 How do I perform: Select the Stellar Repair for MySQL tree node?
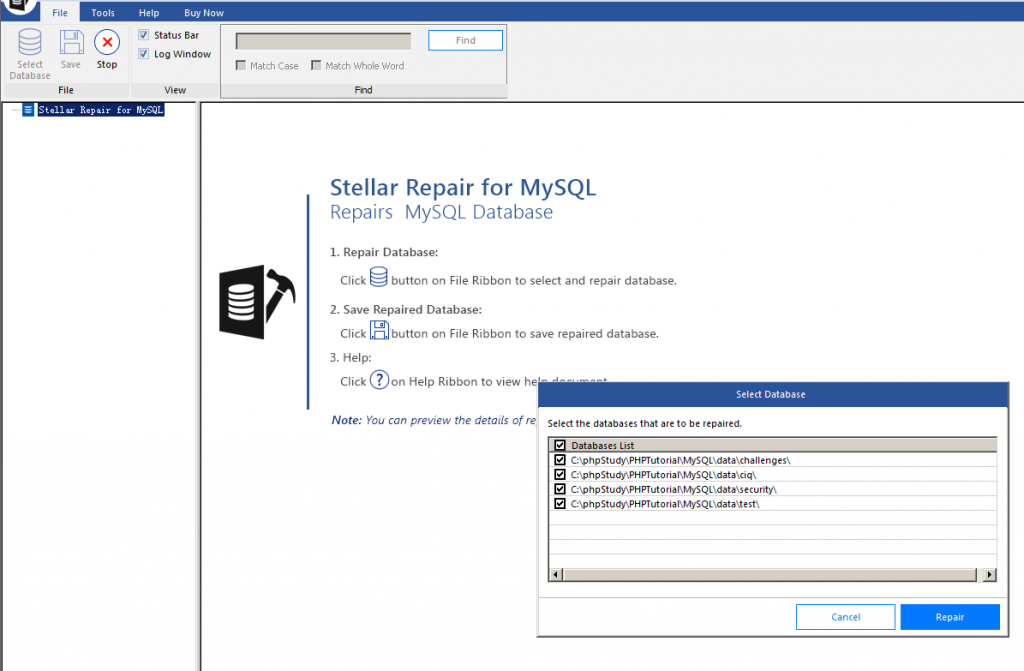100,108
